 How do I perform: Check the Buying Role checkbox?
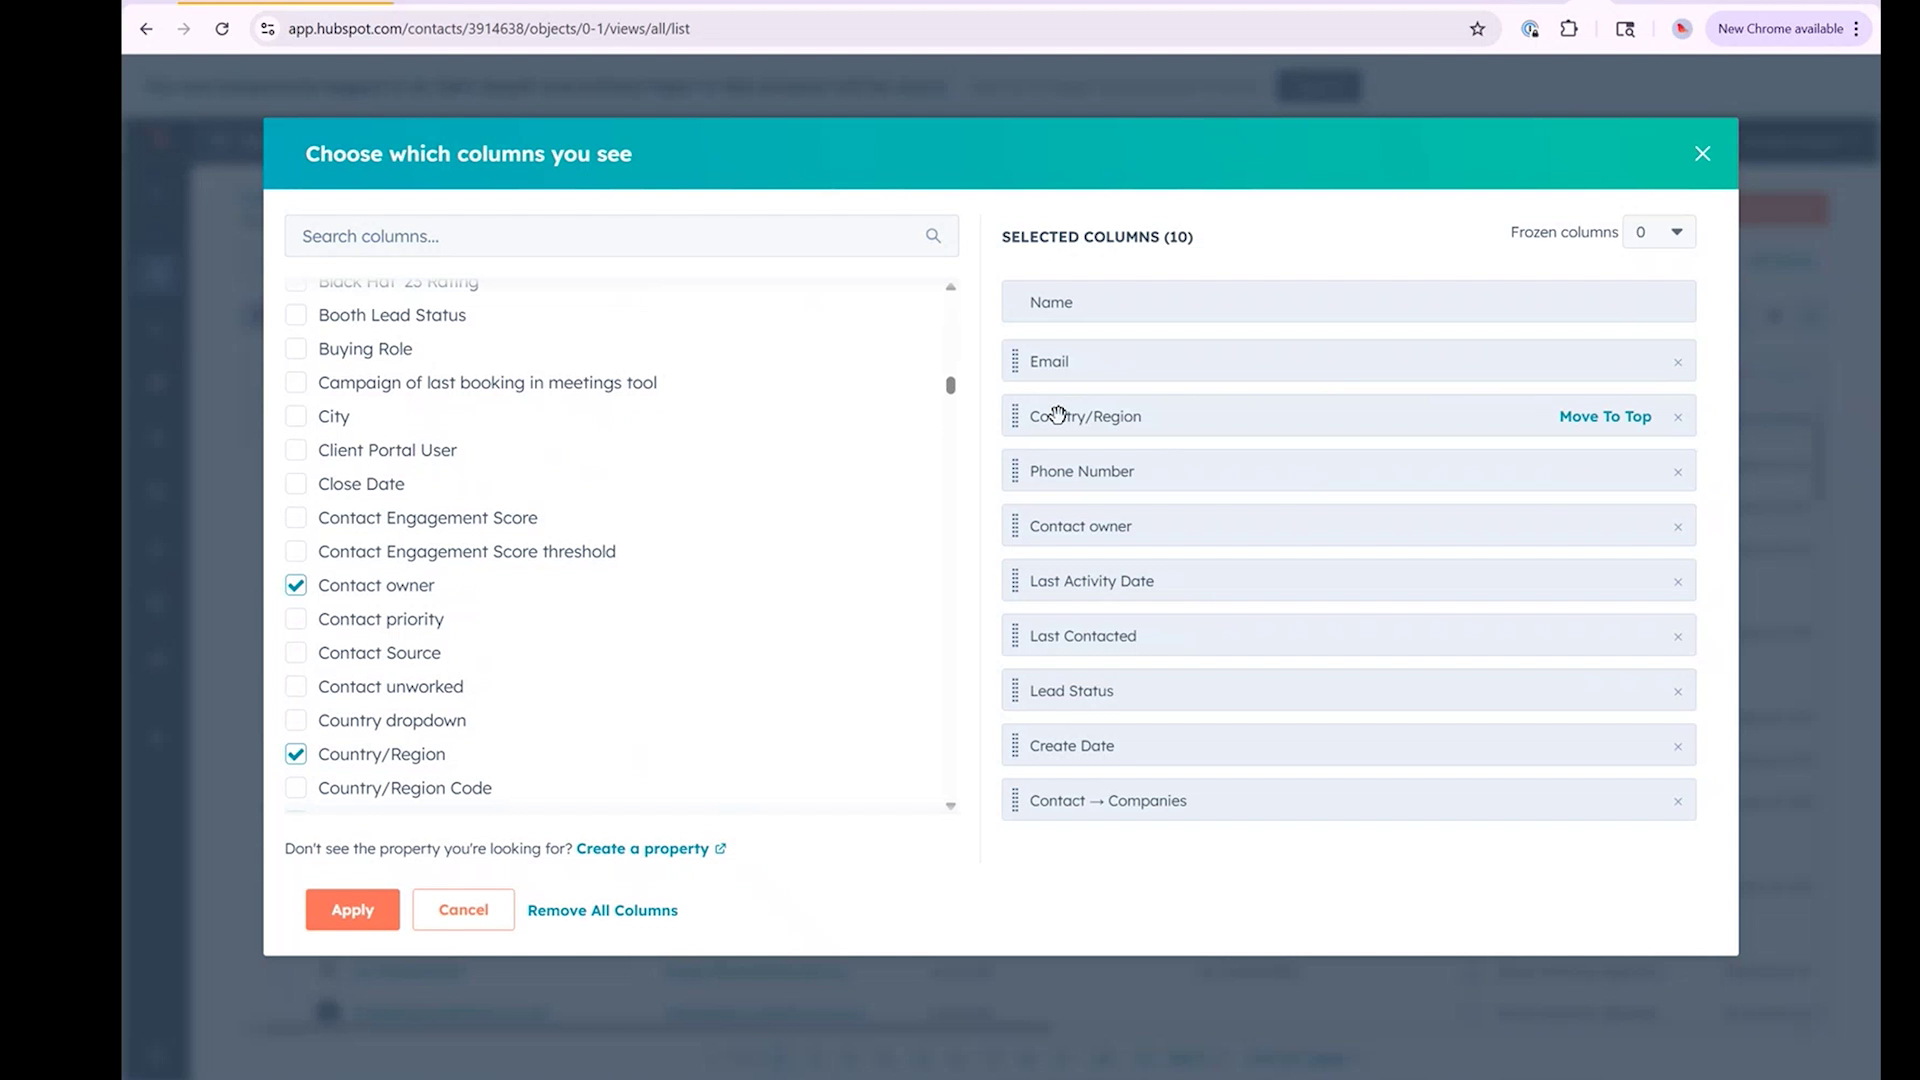[296, 348]
